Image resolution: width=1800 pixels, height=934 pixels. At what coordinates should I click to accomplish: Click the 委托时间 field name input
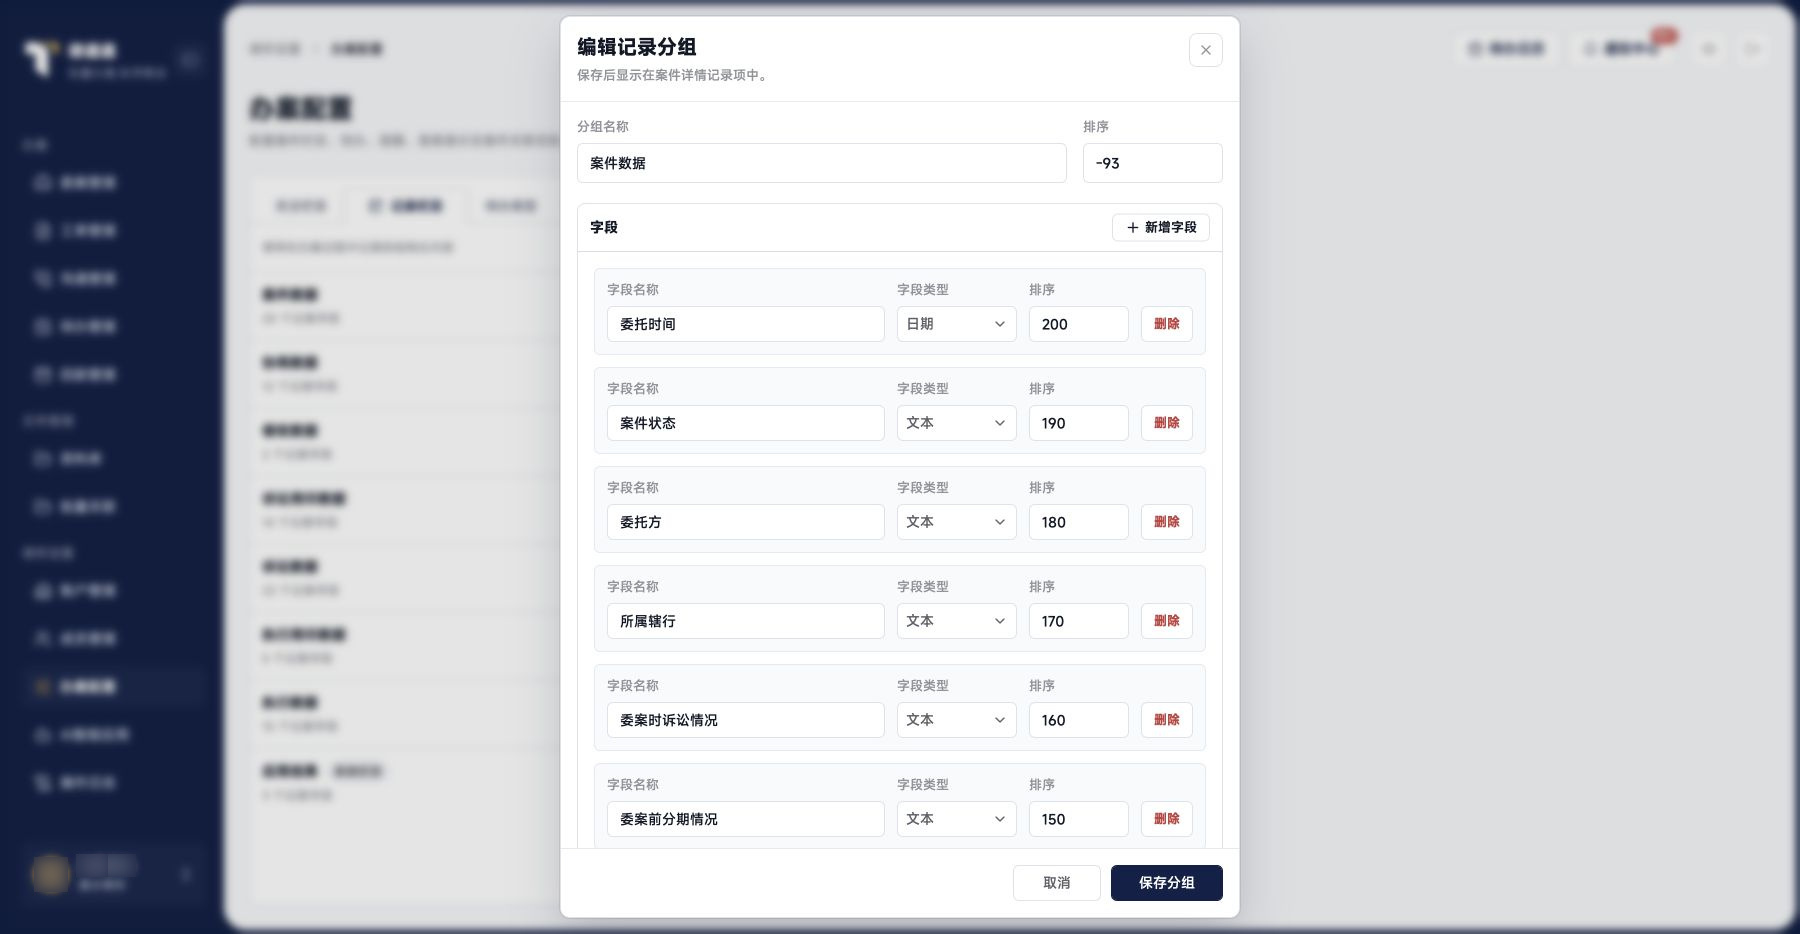pyautogui.click(x=745, y=324)
